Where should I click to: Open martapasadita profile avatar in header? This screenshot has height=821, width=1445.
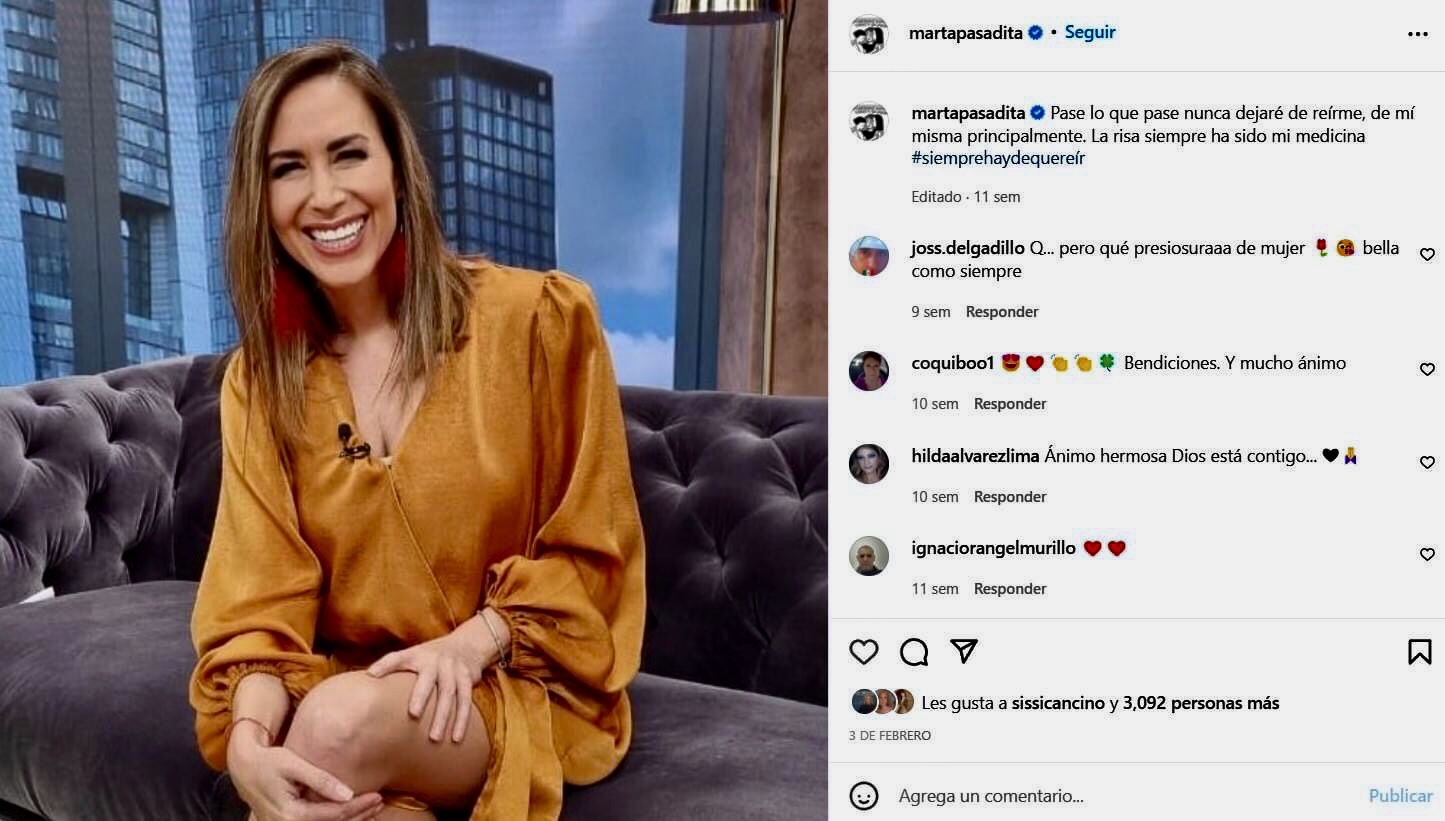pyautogui.click(x=869, y=34)
